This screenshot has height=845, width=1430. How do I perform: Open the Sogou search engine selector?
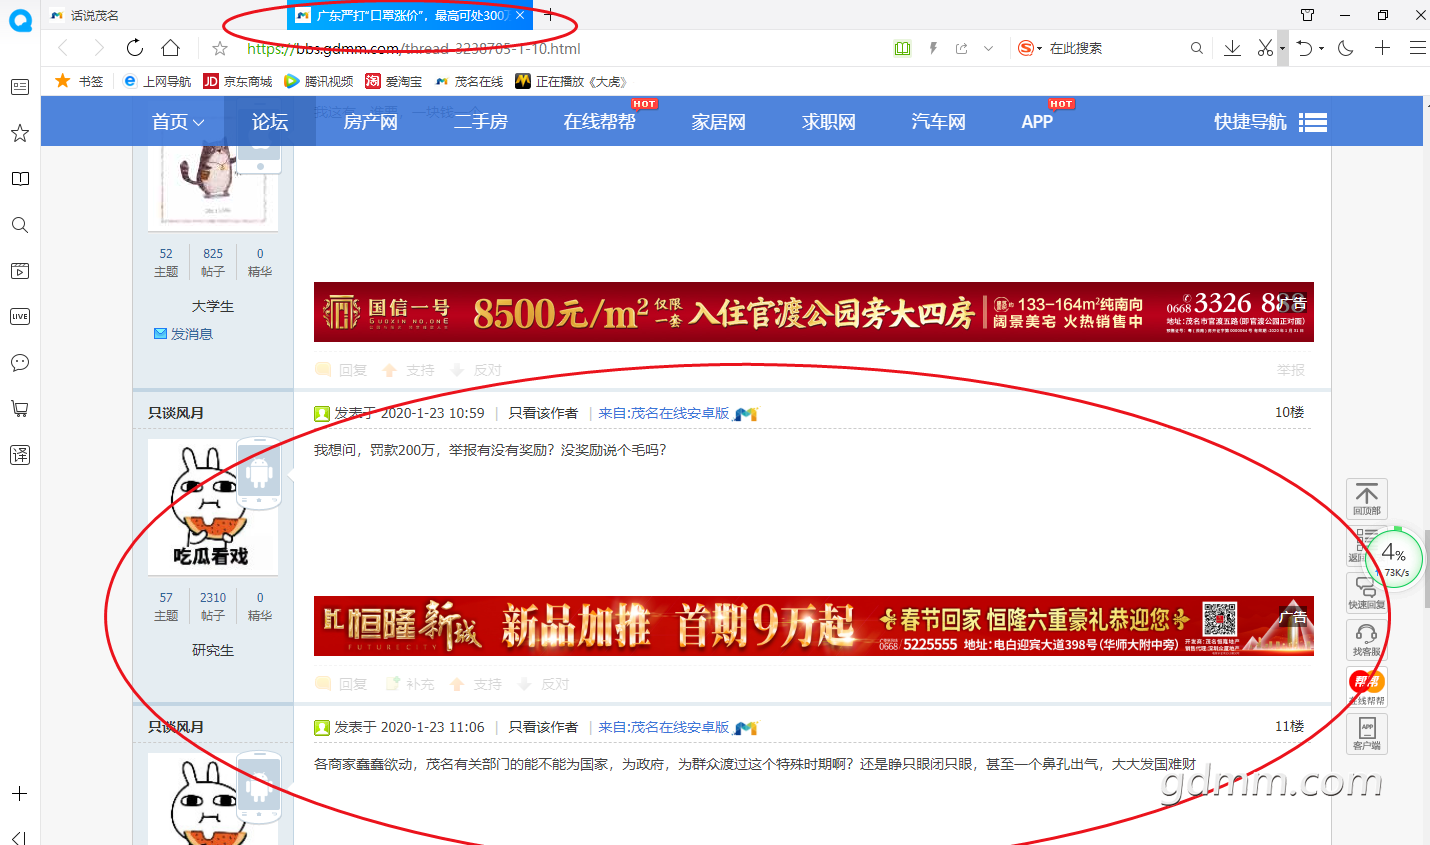pos(1029,48)
